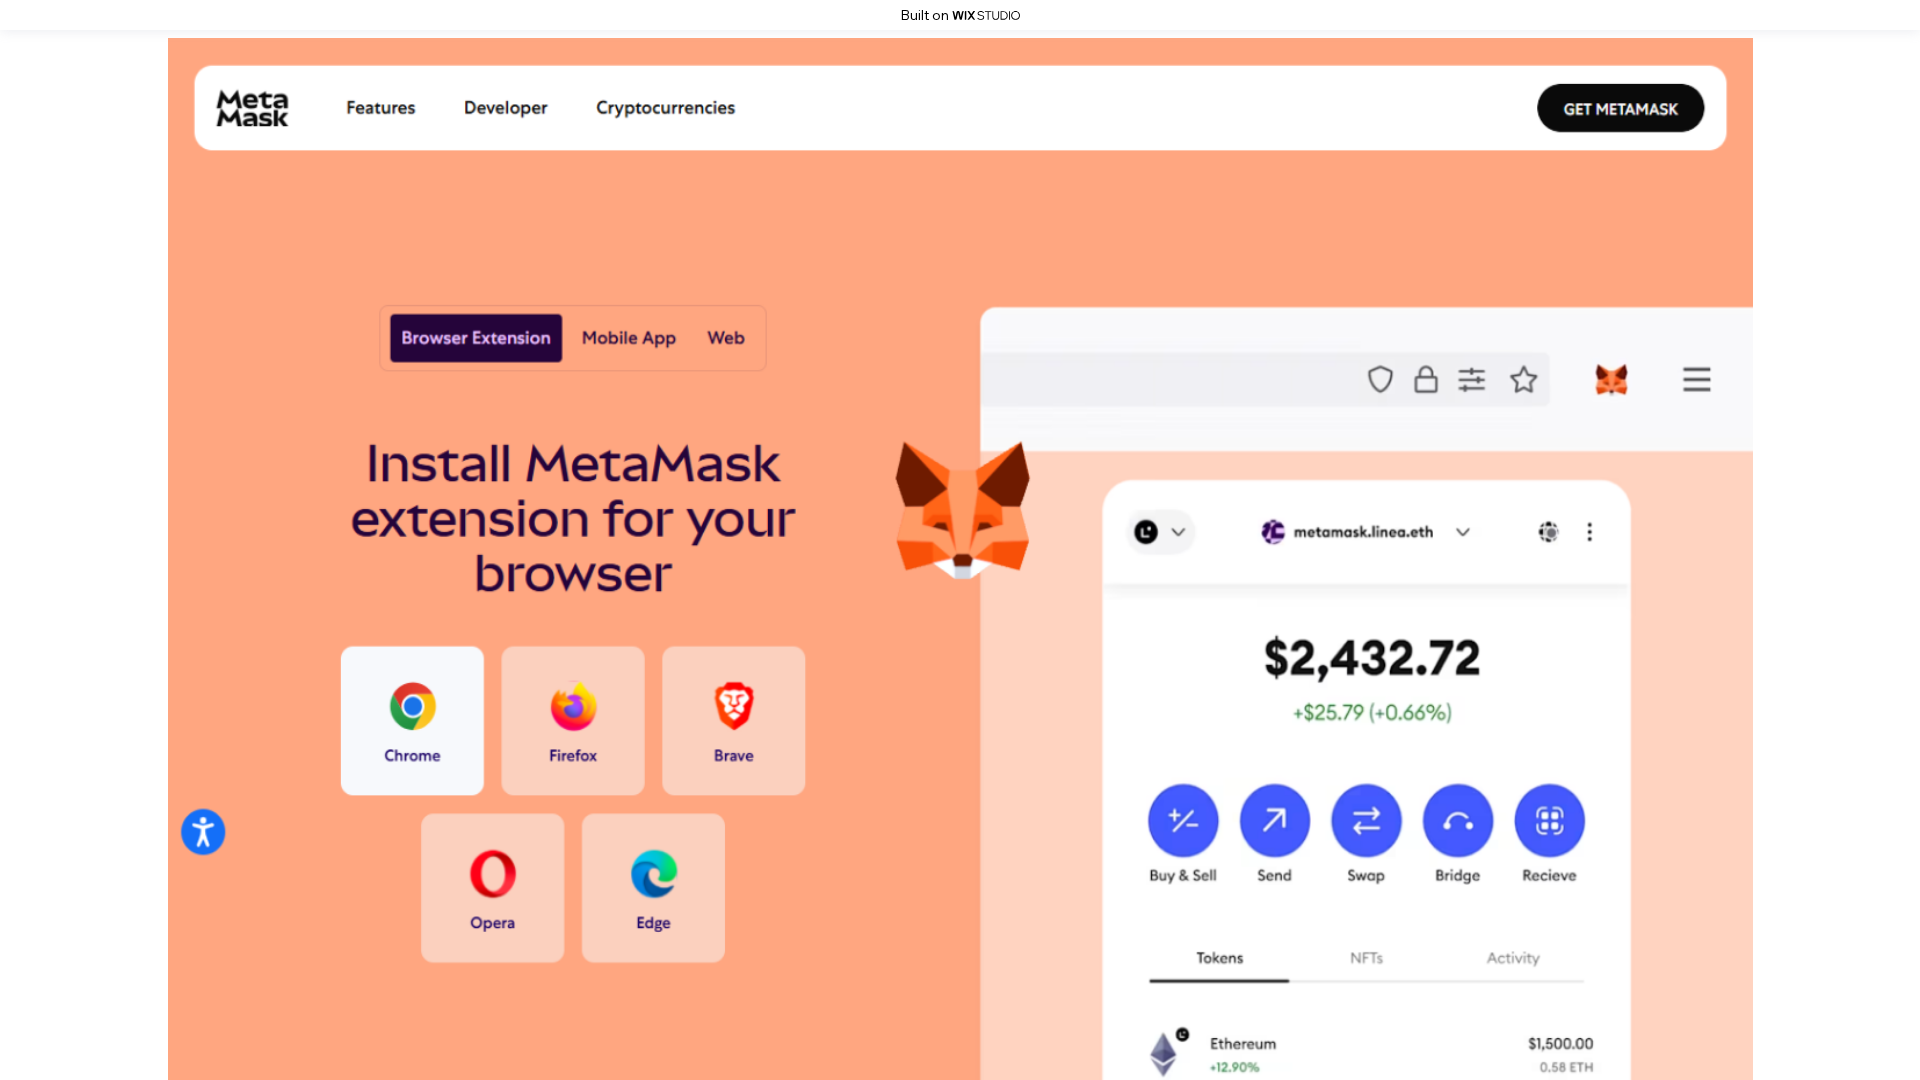Click the $1,500.00 Ethereum value
Viewport: 1920px width, 1080px height.
pos(1560,1043)
